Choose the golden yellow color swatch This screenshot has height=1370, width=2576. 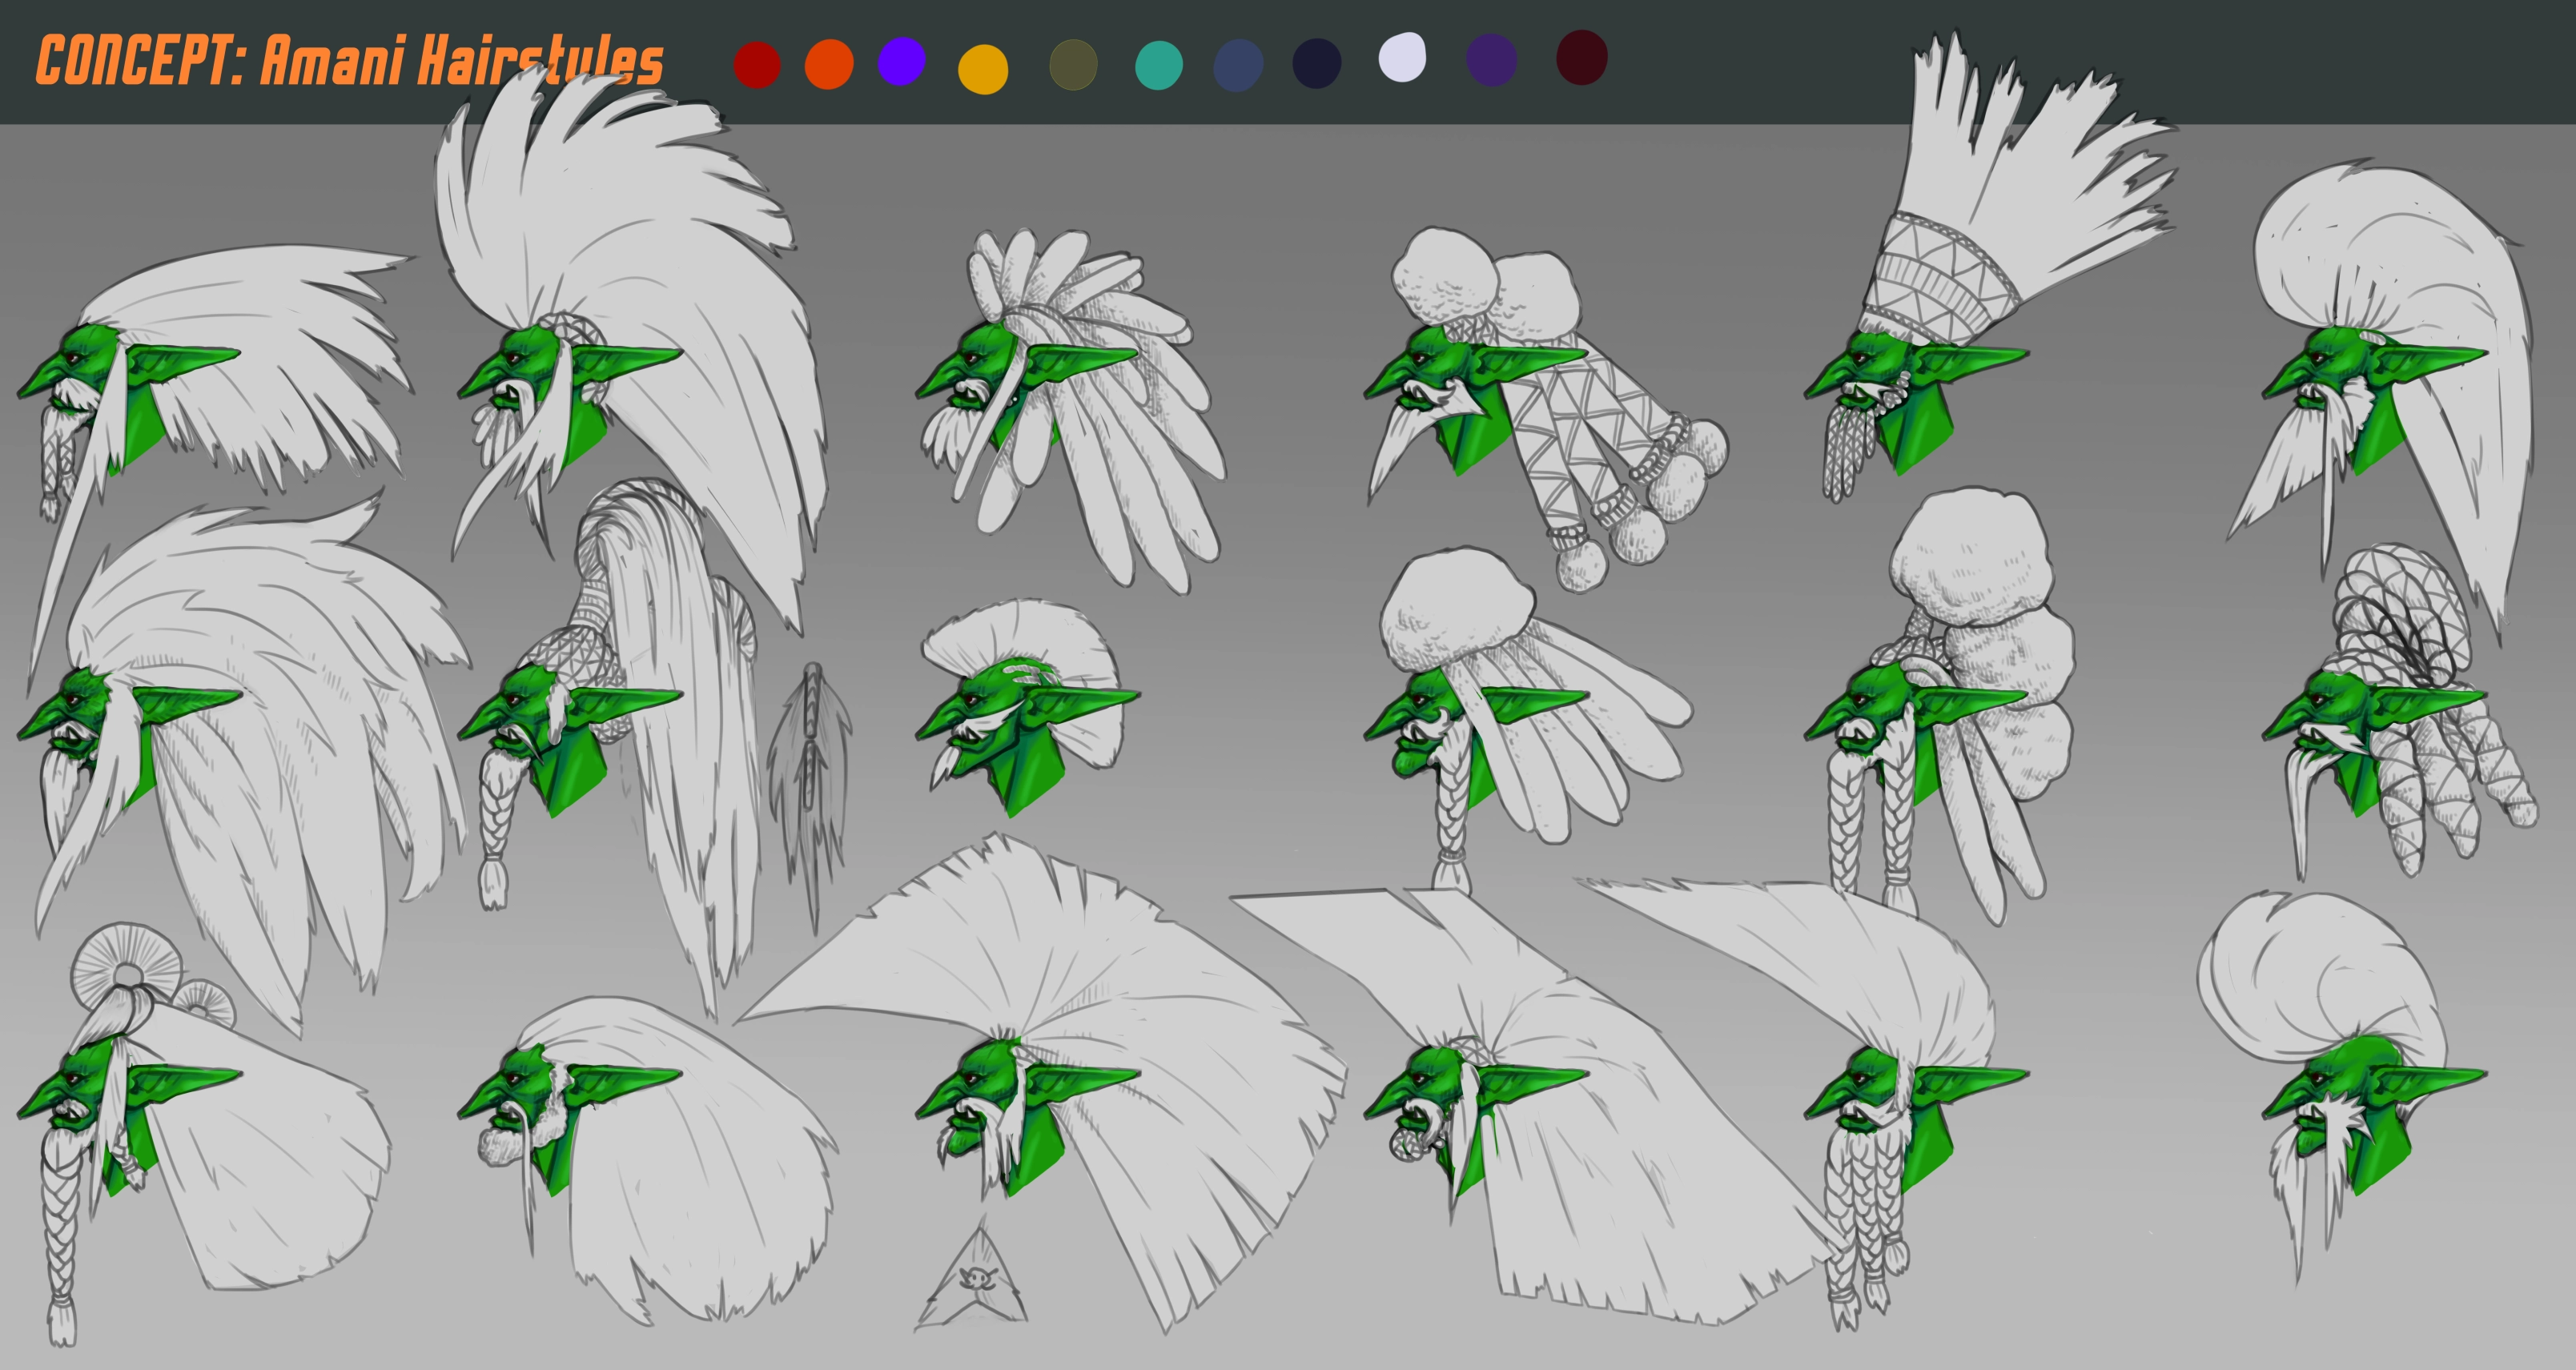coord(982,70)
